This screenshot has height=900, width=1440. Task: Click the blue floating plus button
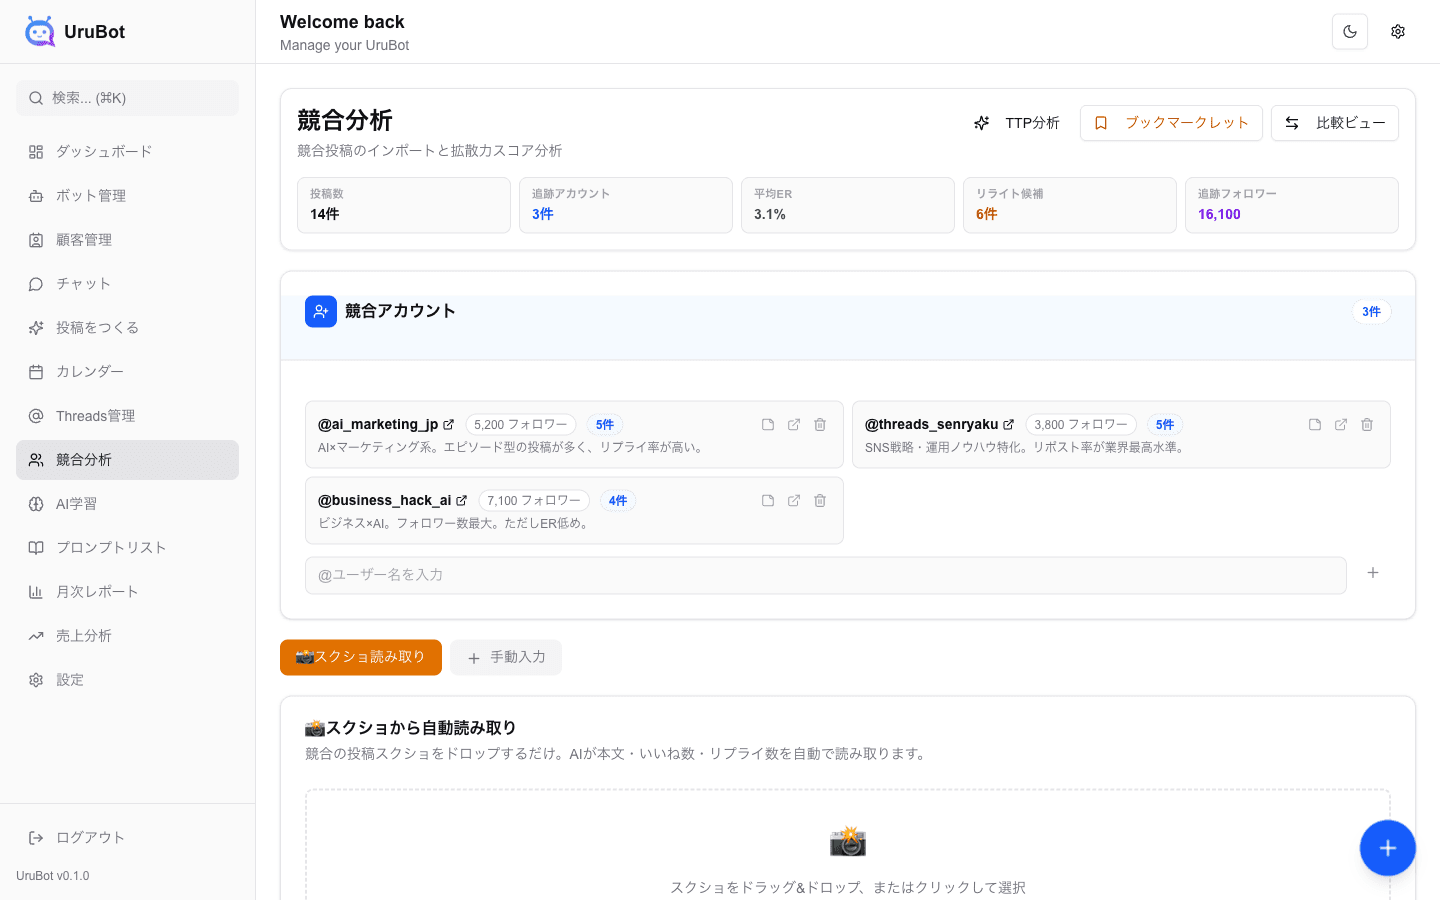1388,848
